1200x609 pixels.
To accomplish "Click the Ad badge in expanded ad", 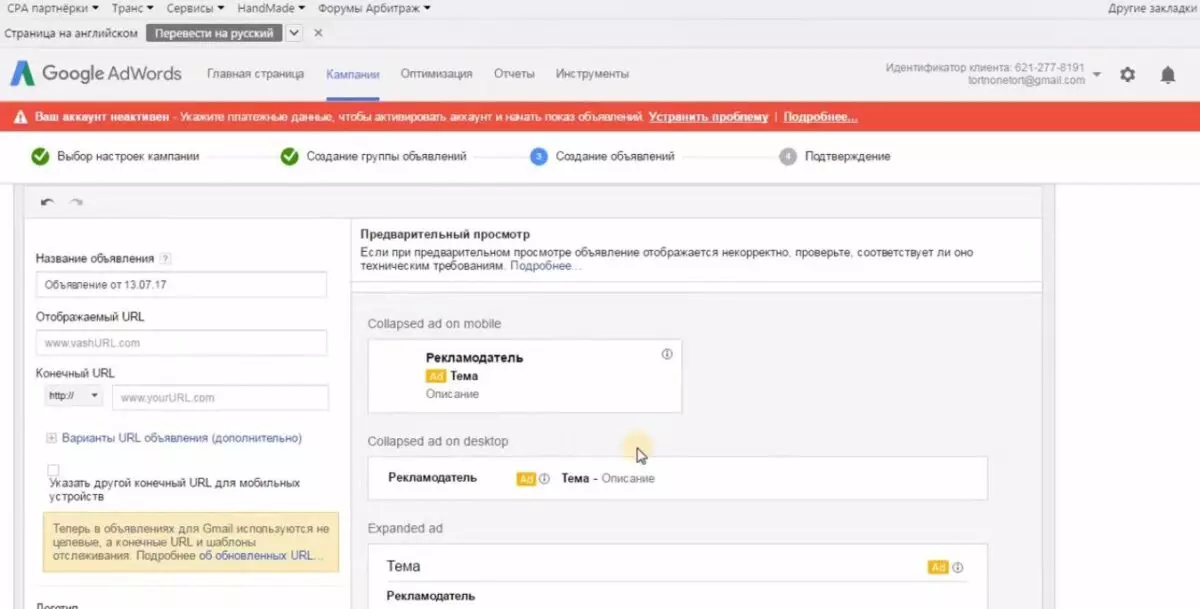I will pyautogui.click(x=938, y=567).
